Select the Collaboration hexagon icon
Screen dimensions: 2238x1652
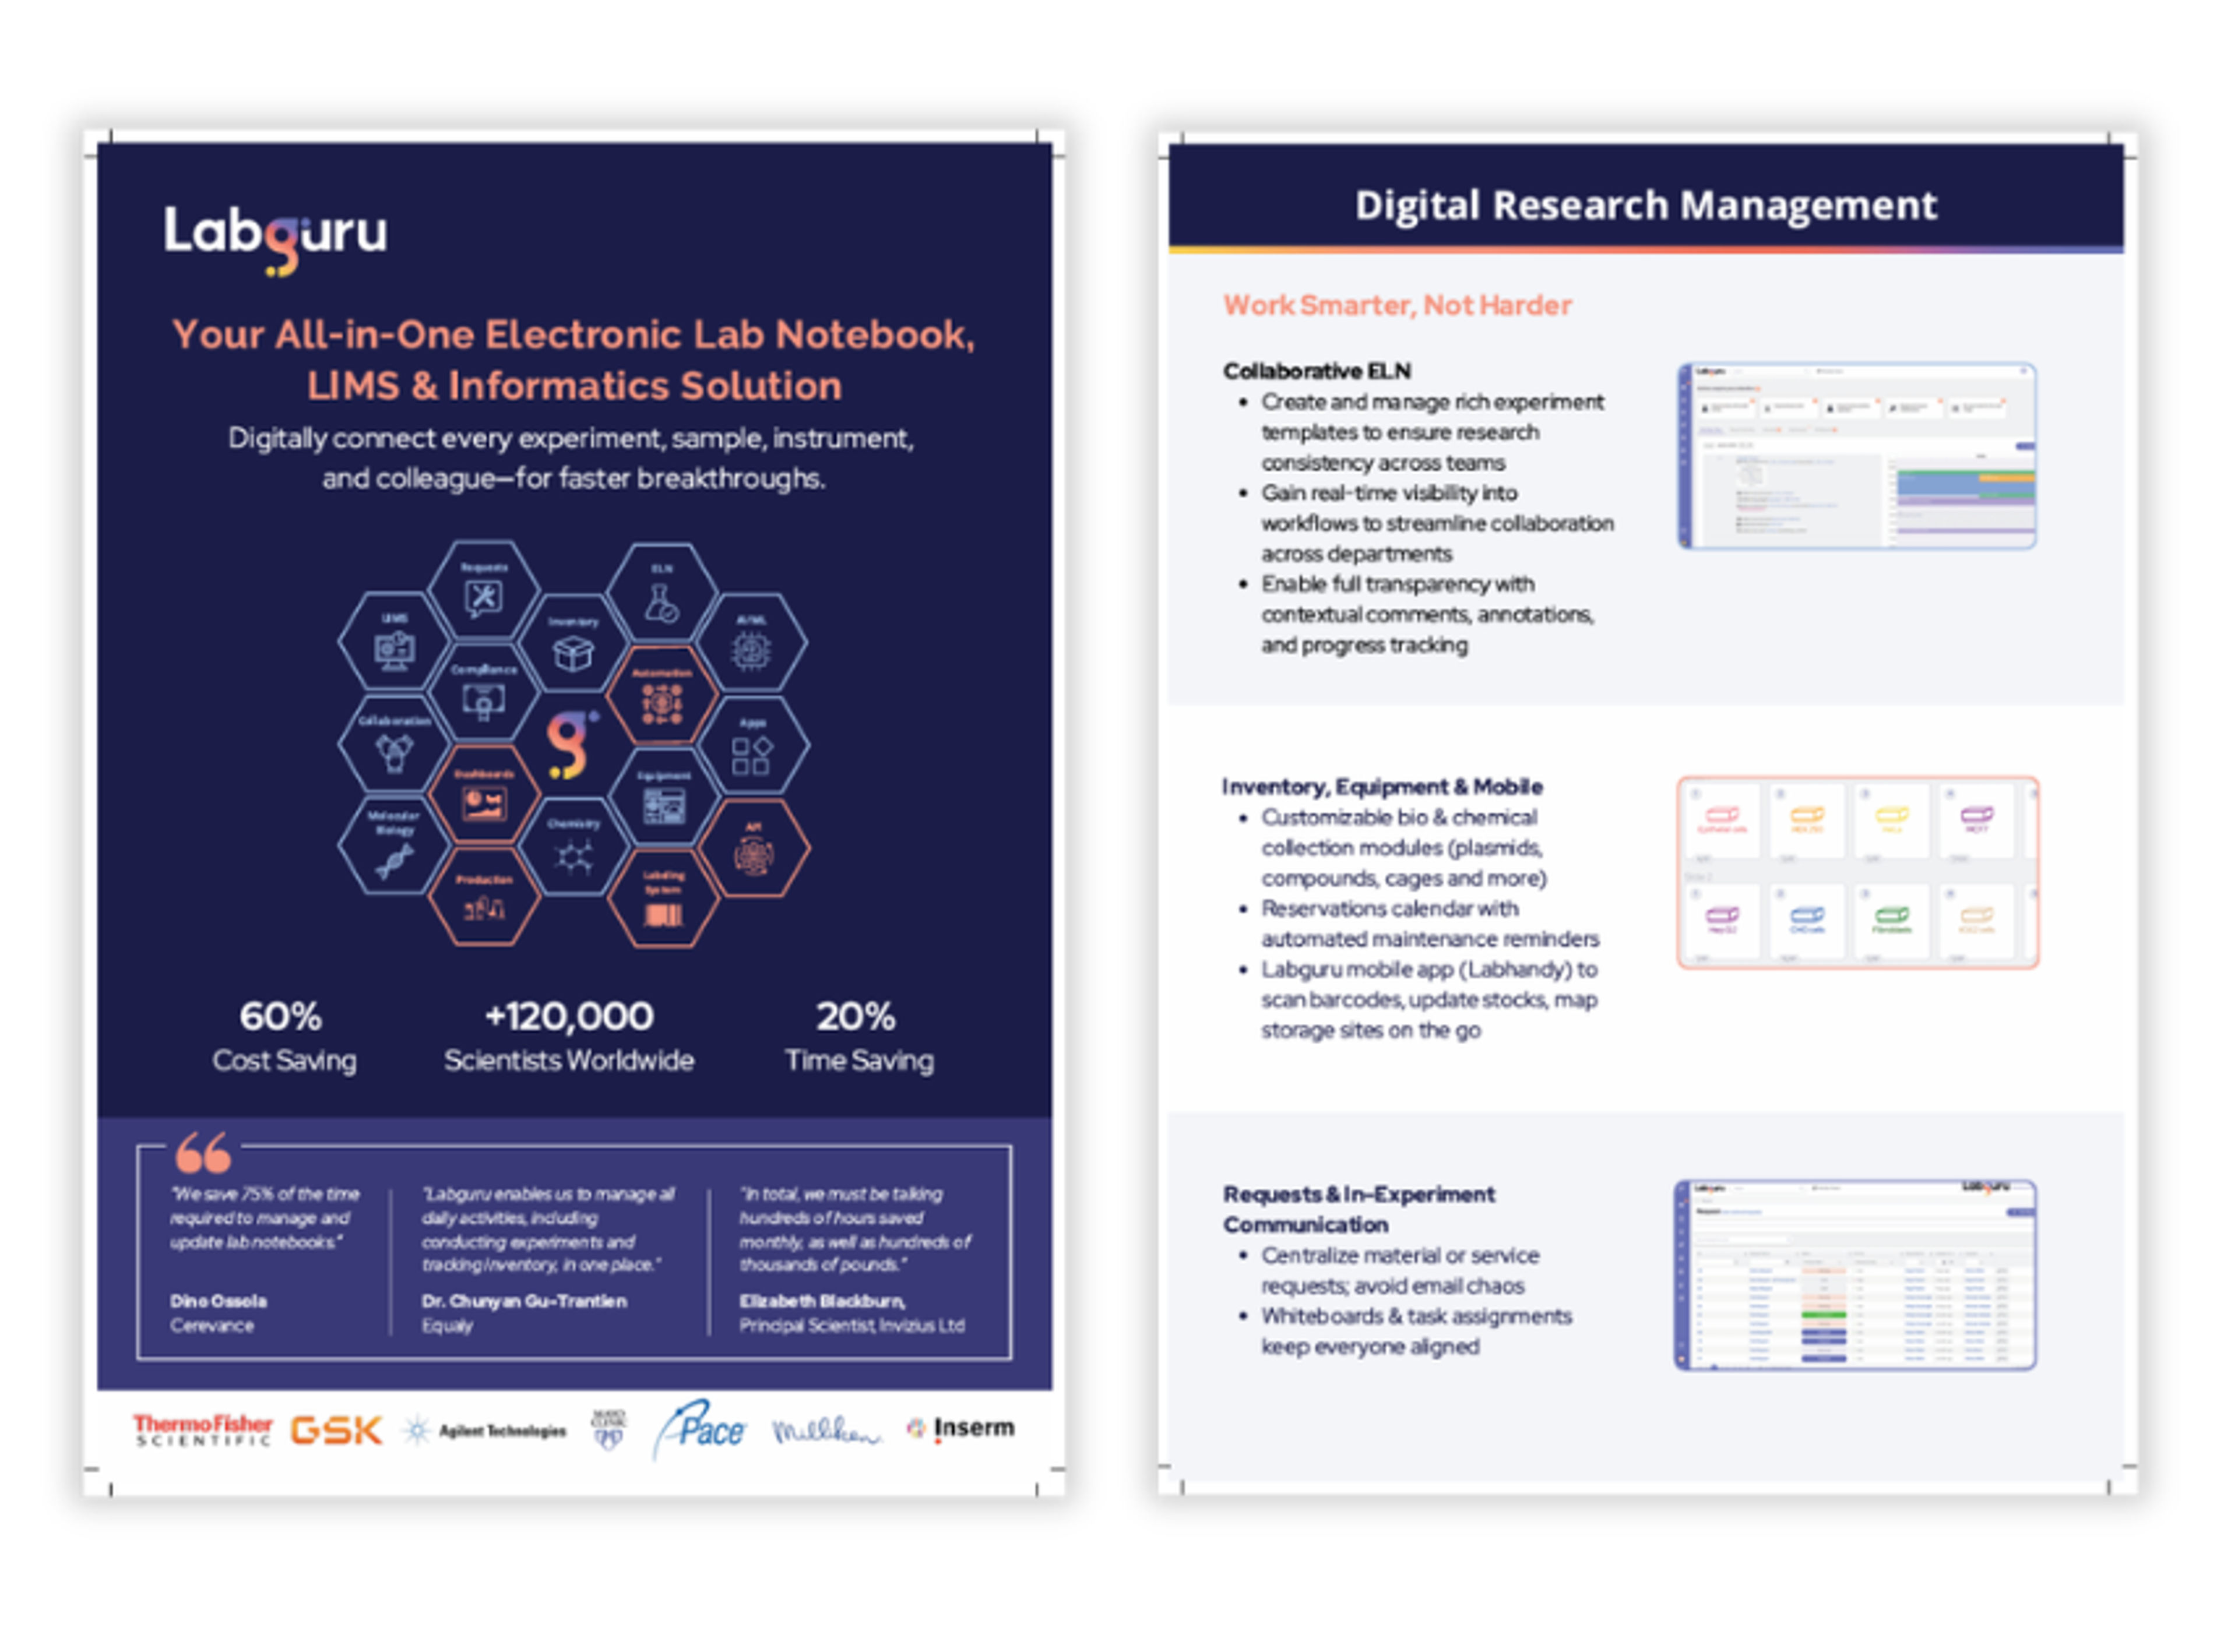(394, 745)
